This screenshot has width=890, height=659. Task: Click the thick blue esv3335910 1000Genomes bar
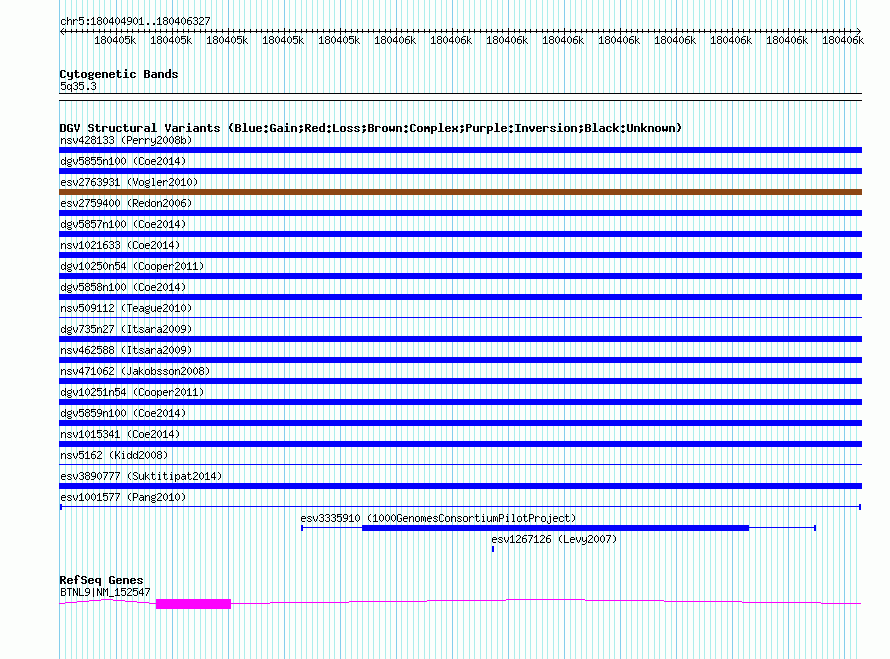tap(555, 527)
